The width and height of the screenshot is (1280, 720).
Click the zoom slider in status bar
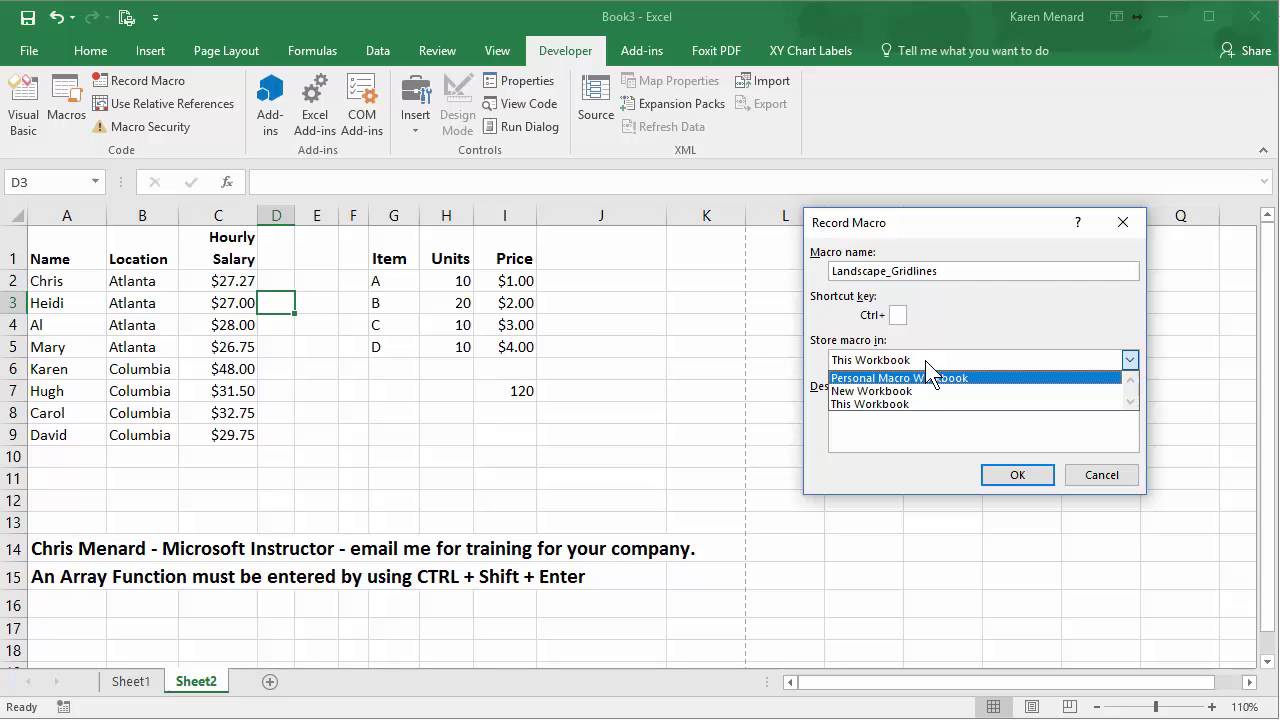[1156, 707]
